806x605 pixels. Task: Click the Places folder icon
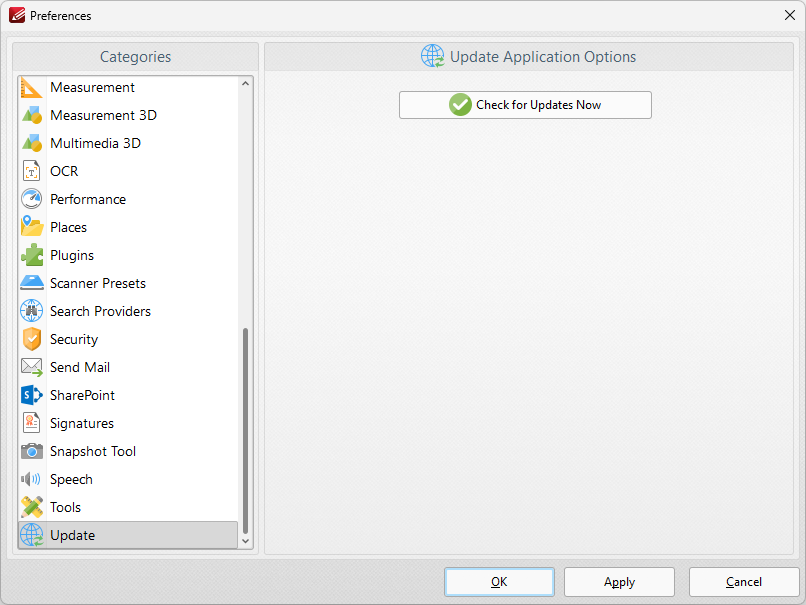point(31,227)
